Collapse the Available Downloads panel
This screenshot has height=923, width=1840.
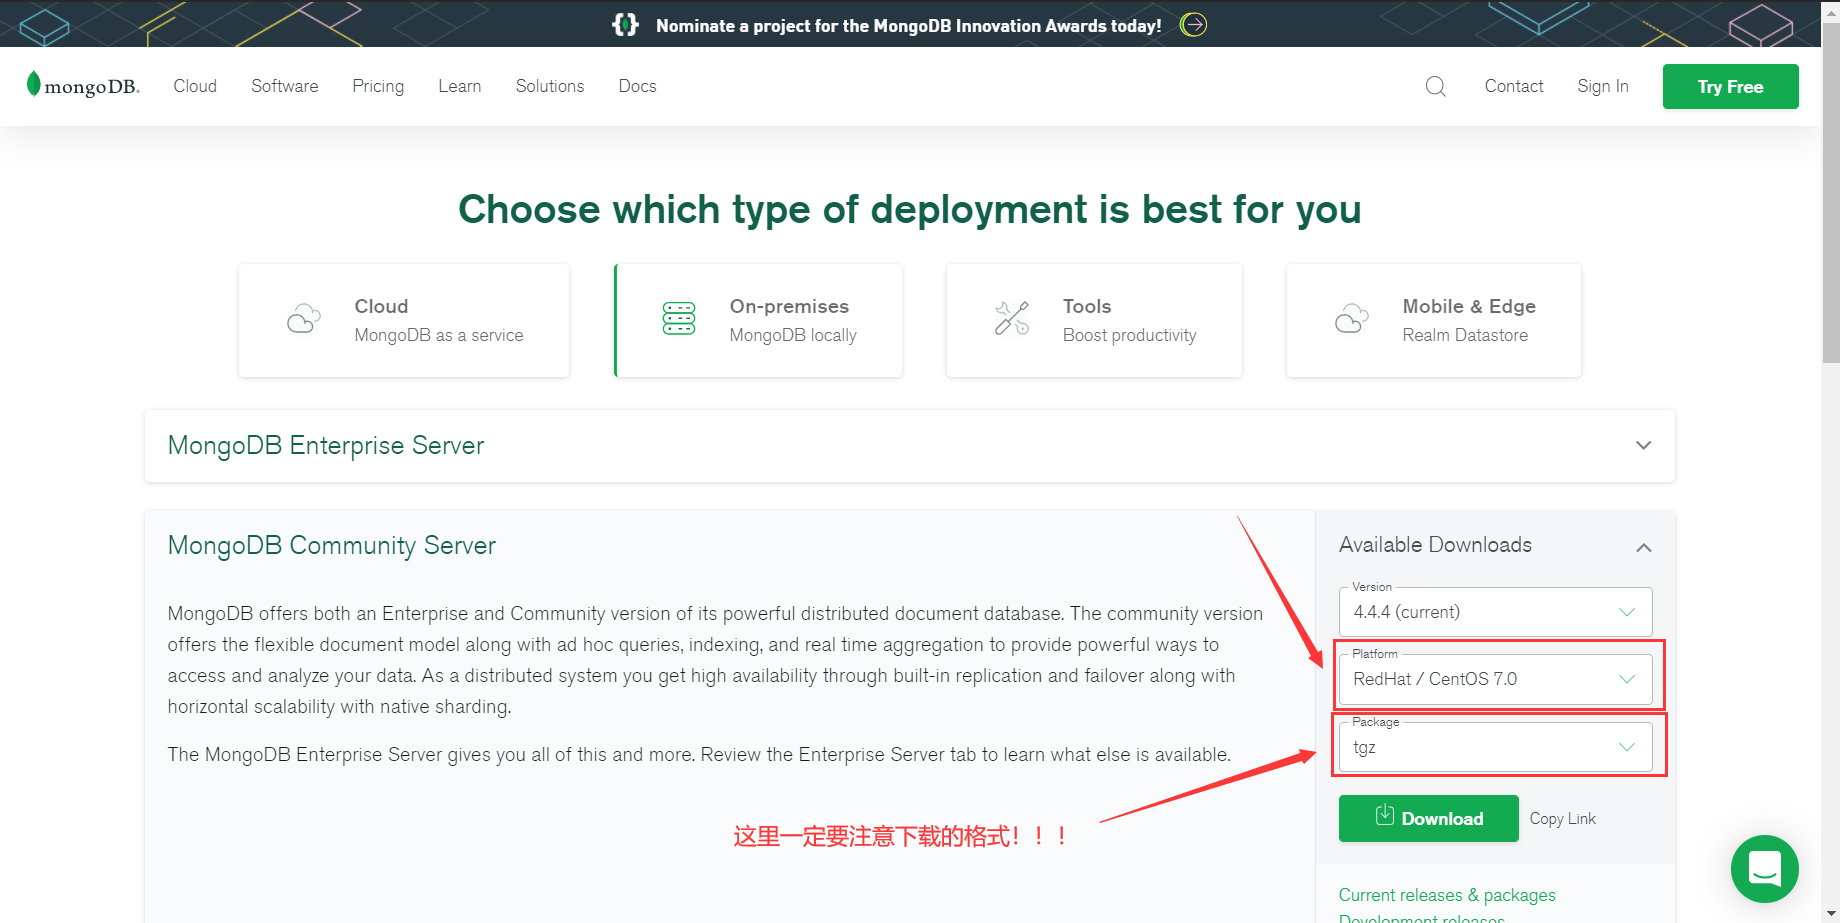click(1643, 547)
